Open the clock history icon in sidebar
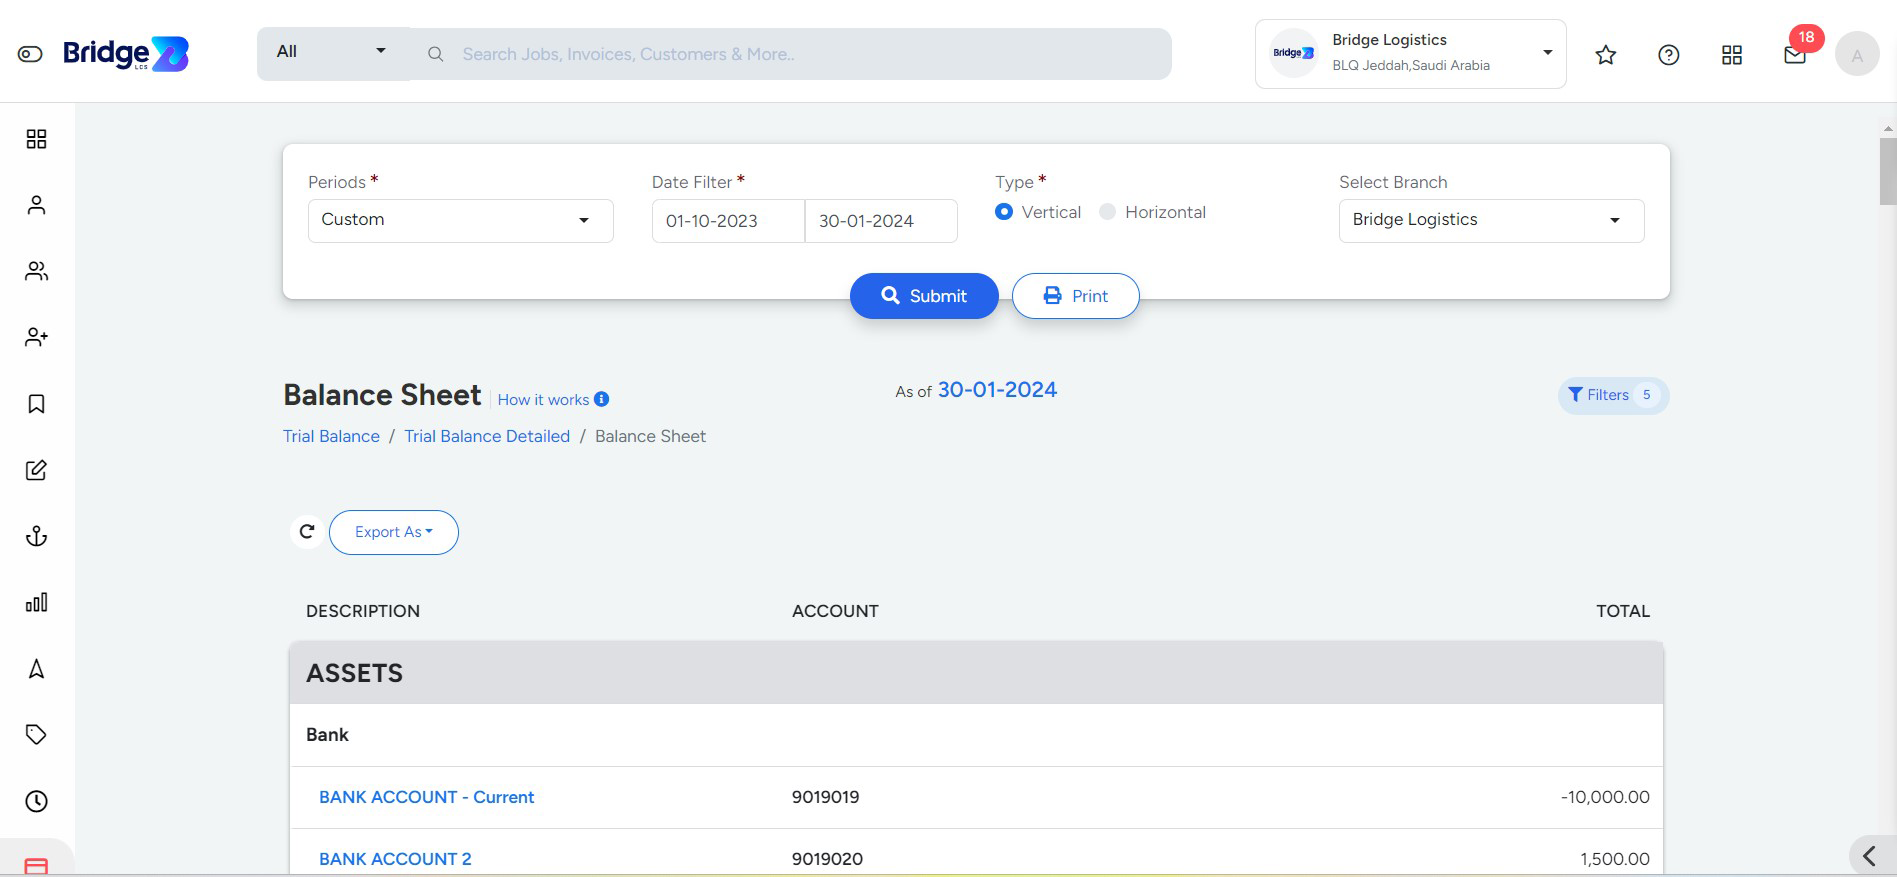Viewport: 1897px width, 877px height. [36, 801]
